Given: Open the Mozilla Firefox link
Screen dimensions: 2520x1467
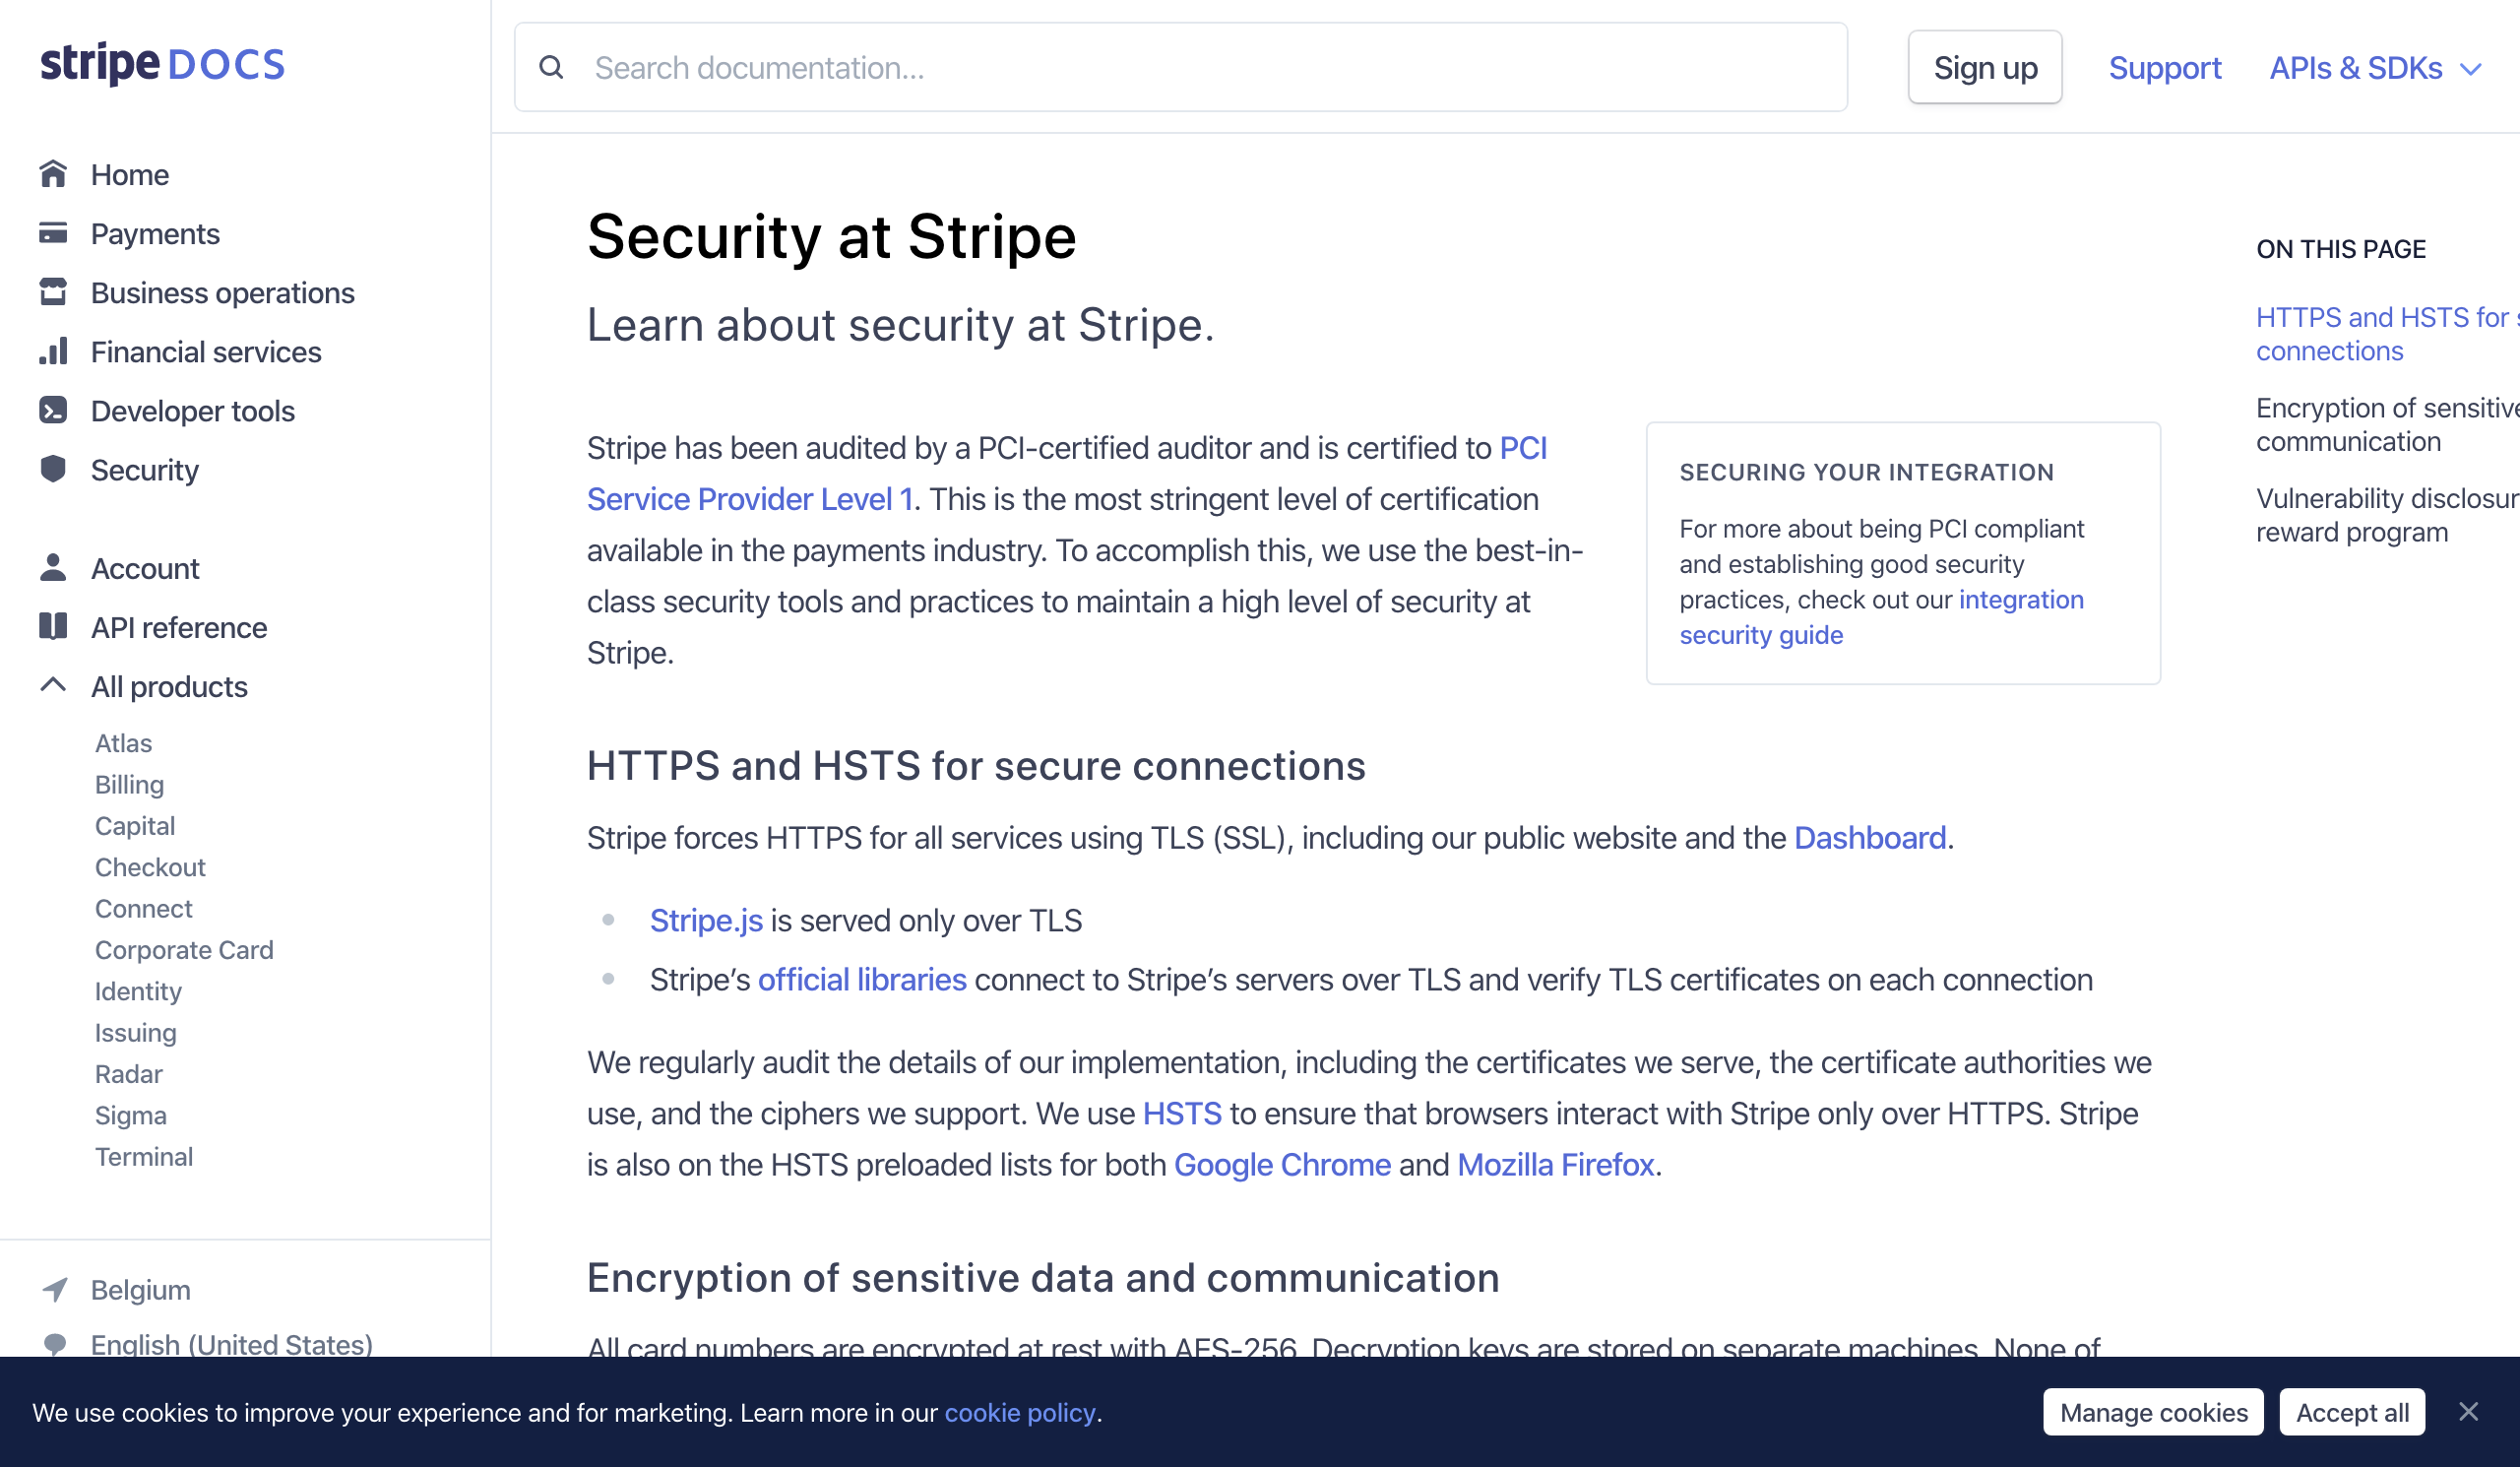Looking at the screenshot, I should tap(1555, 1164).
